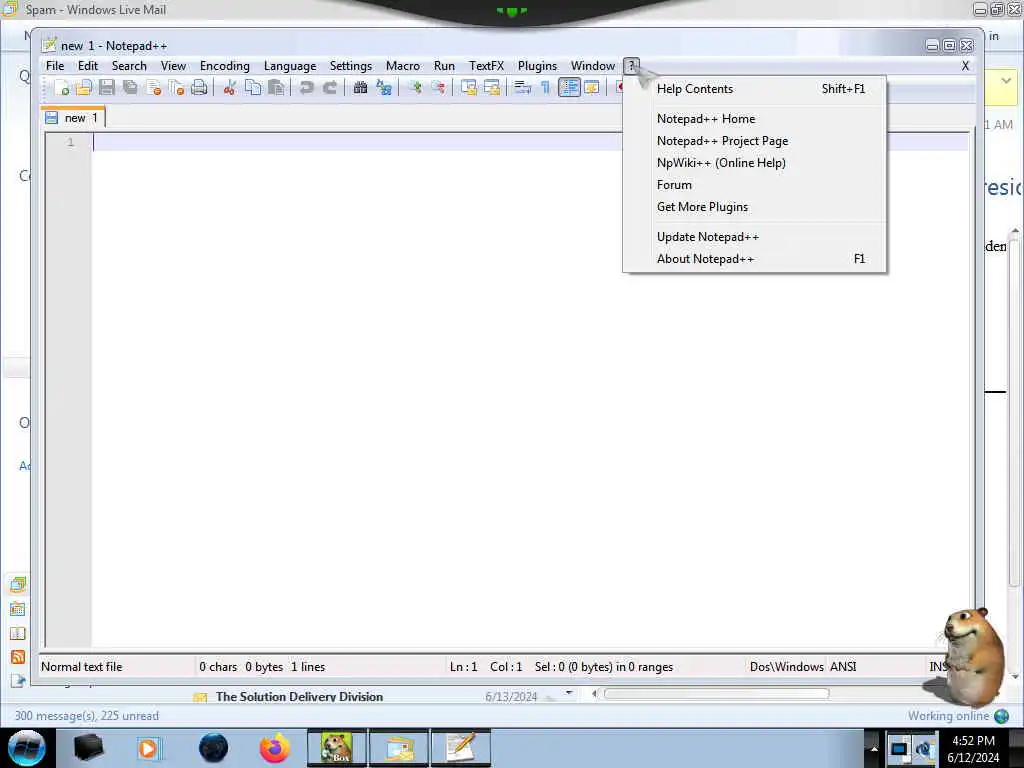Open Calendar icon in Live Mail sidebar

18,609
